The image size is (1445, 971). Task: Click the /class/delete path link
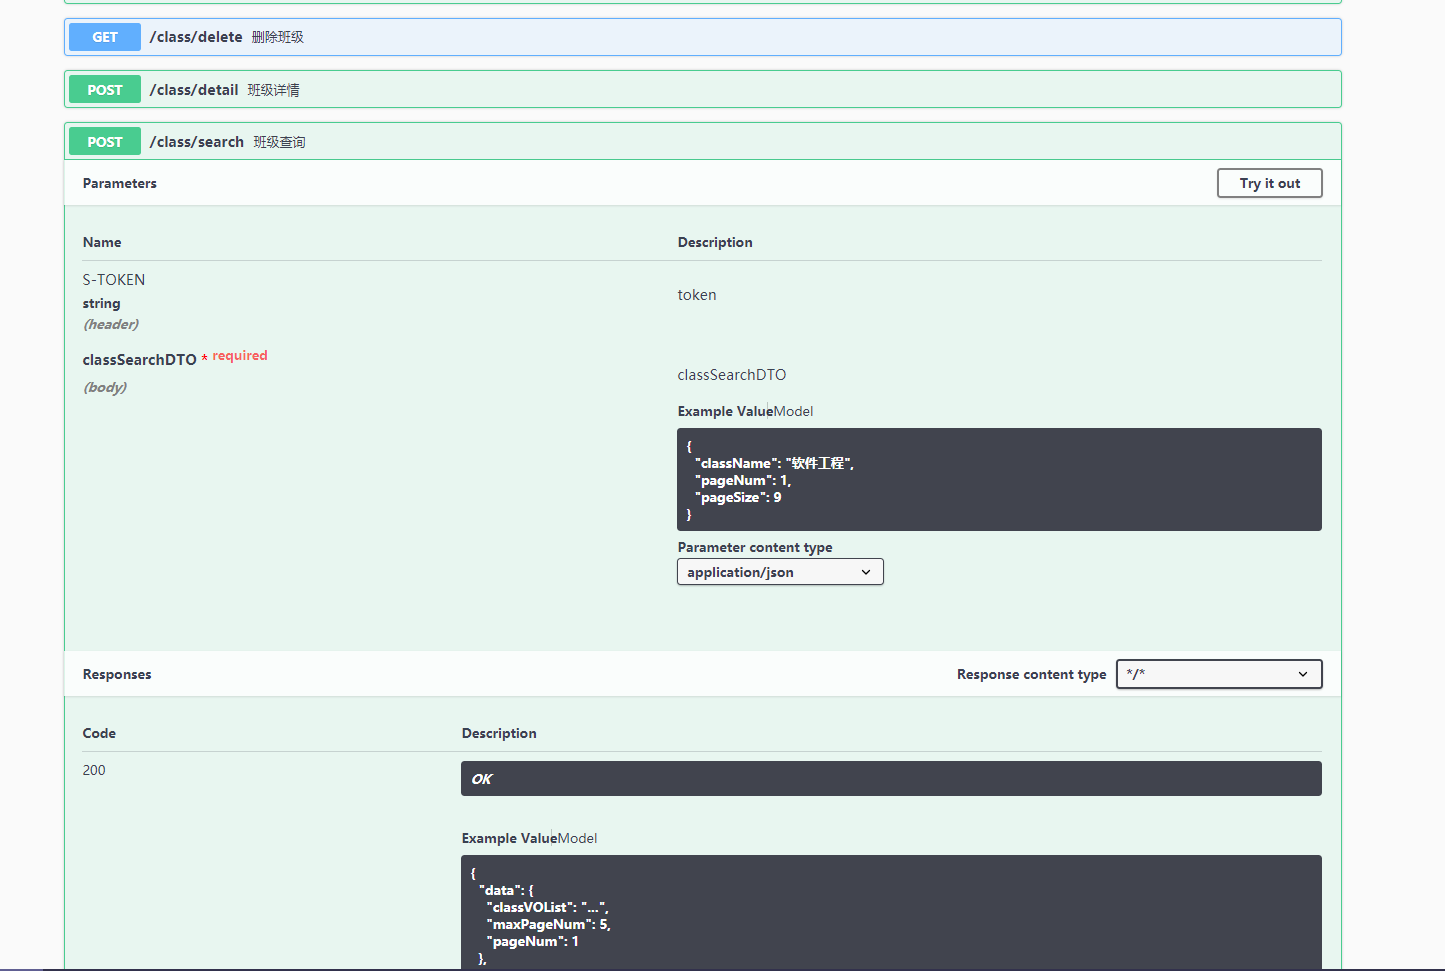pyautogui.click(x=196, y=37)
